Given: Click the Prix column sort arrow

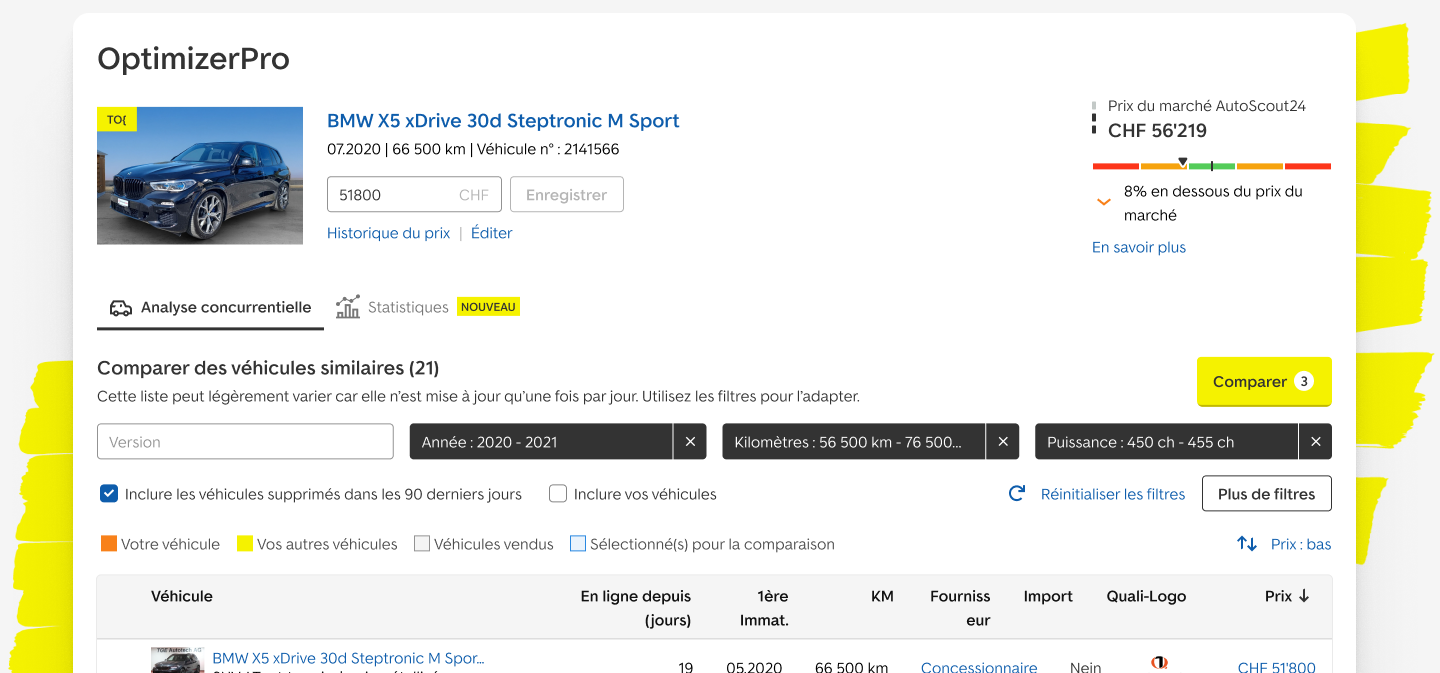Looking at the screenshot, I should 1304,596.
